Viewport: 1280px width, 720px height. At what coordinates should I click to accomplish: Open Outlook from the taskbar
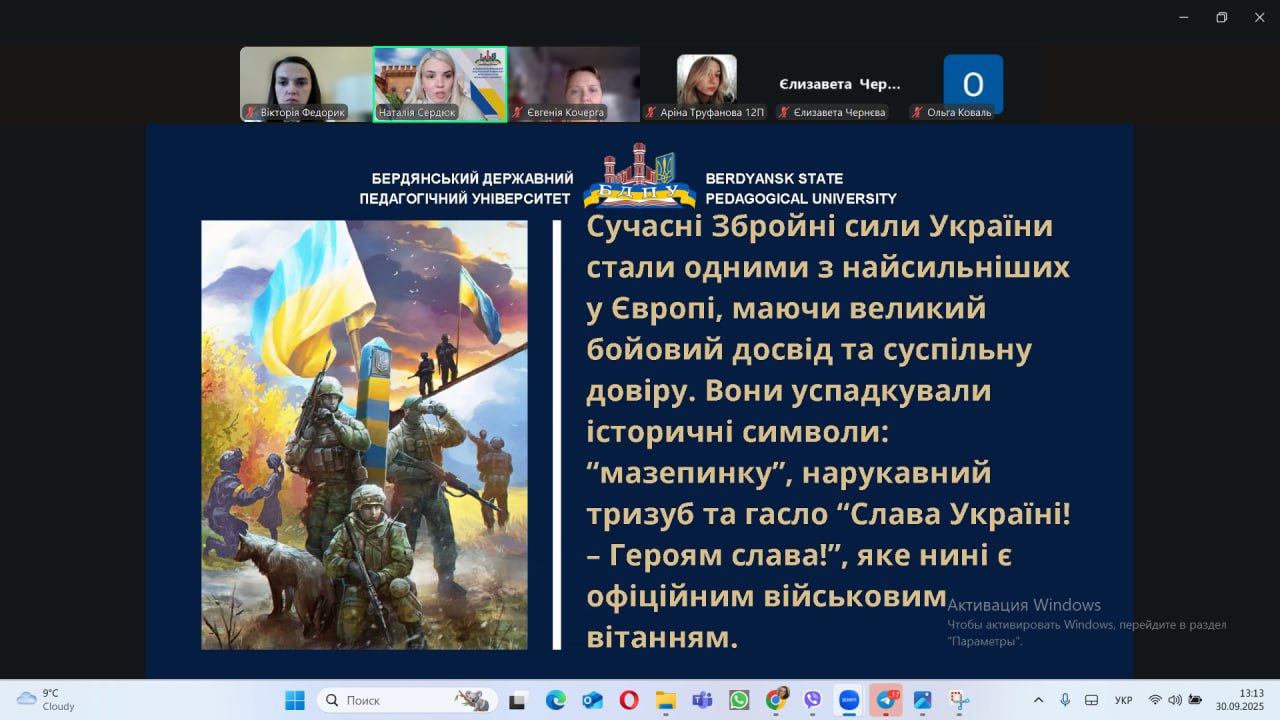point(592,700)
